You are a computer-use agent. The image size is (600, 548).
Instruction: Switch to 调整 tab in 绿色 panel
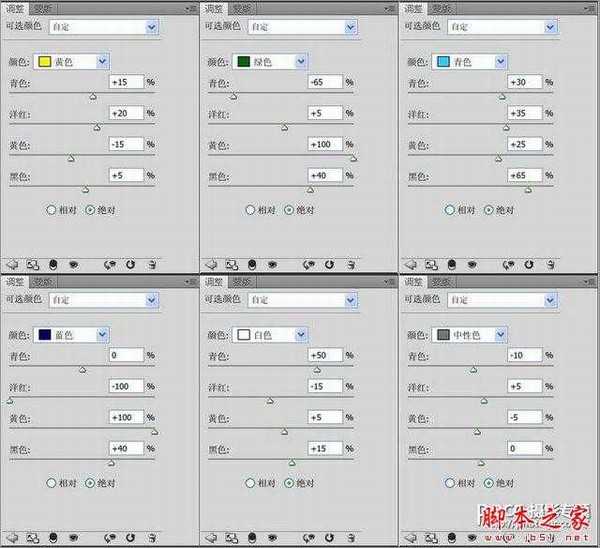(214, 8)
